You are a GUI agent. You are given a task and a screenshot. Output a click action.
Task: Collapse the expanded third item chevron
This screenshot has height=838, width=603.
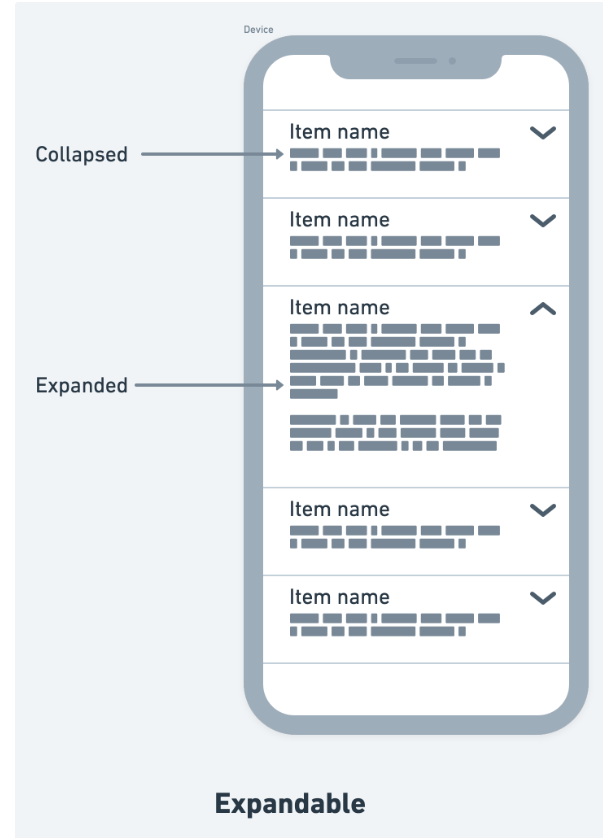coord(543,308)
